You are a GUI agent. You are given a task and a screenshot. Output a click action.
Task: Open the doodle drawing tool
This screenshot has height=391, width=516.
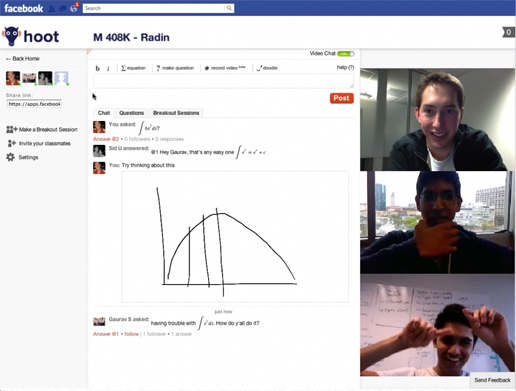267,68
